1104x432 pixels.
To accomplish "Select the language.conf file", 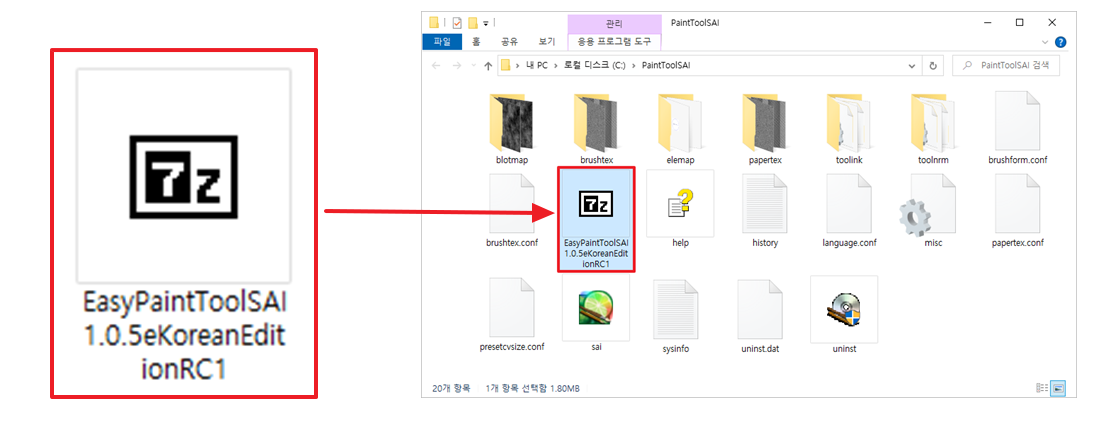I will (x=849, y=210).
